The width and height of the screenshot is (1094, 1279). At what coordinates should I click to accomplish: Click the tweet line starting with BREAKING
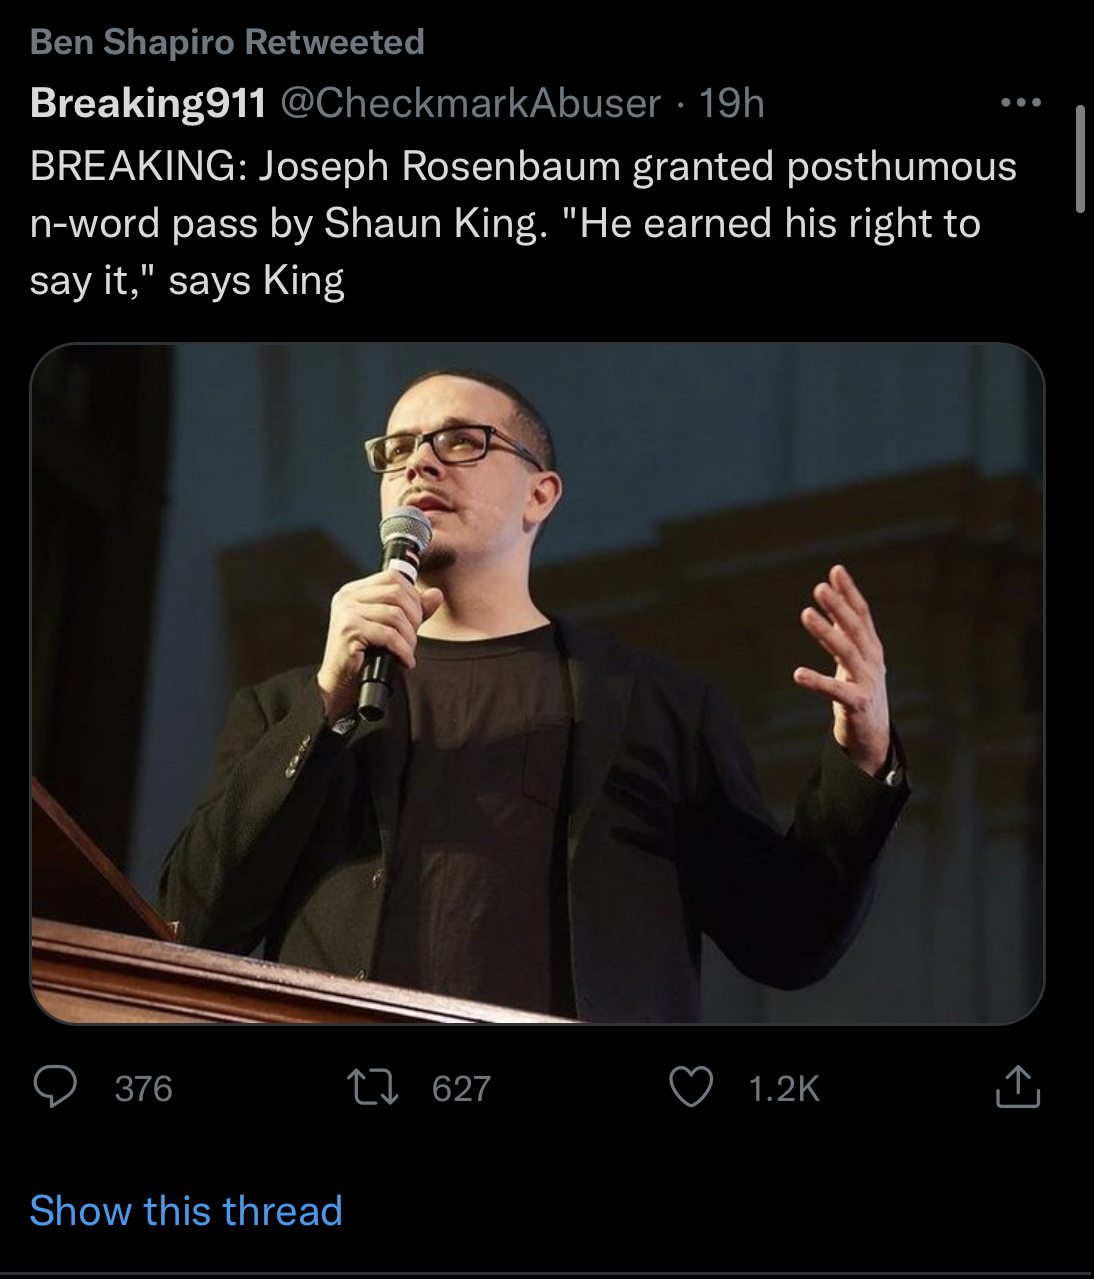click(522, 166)
